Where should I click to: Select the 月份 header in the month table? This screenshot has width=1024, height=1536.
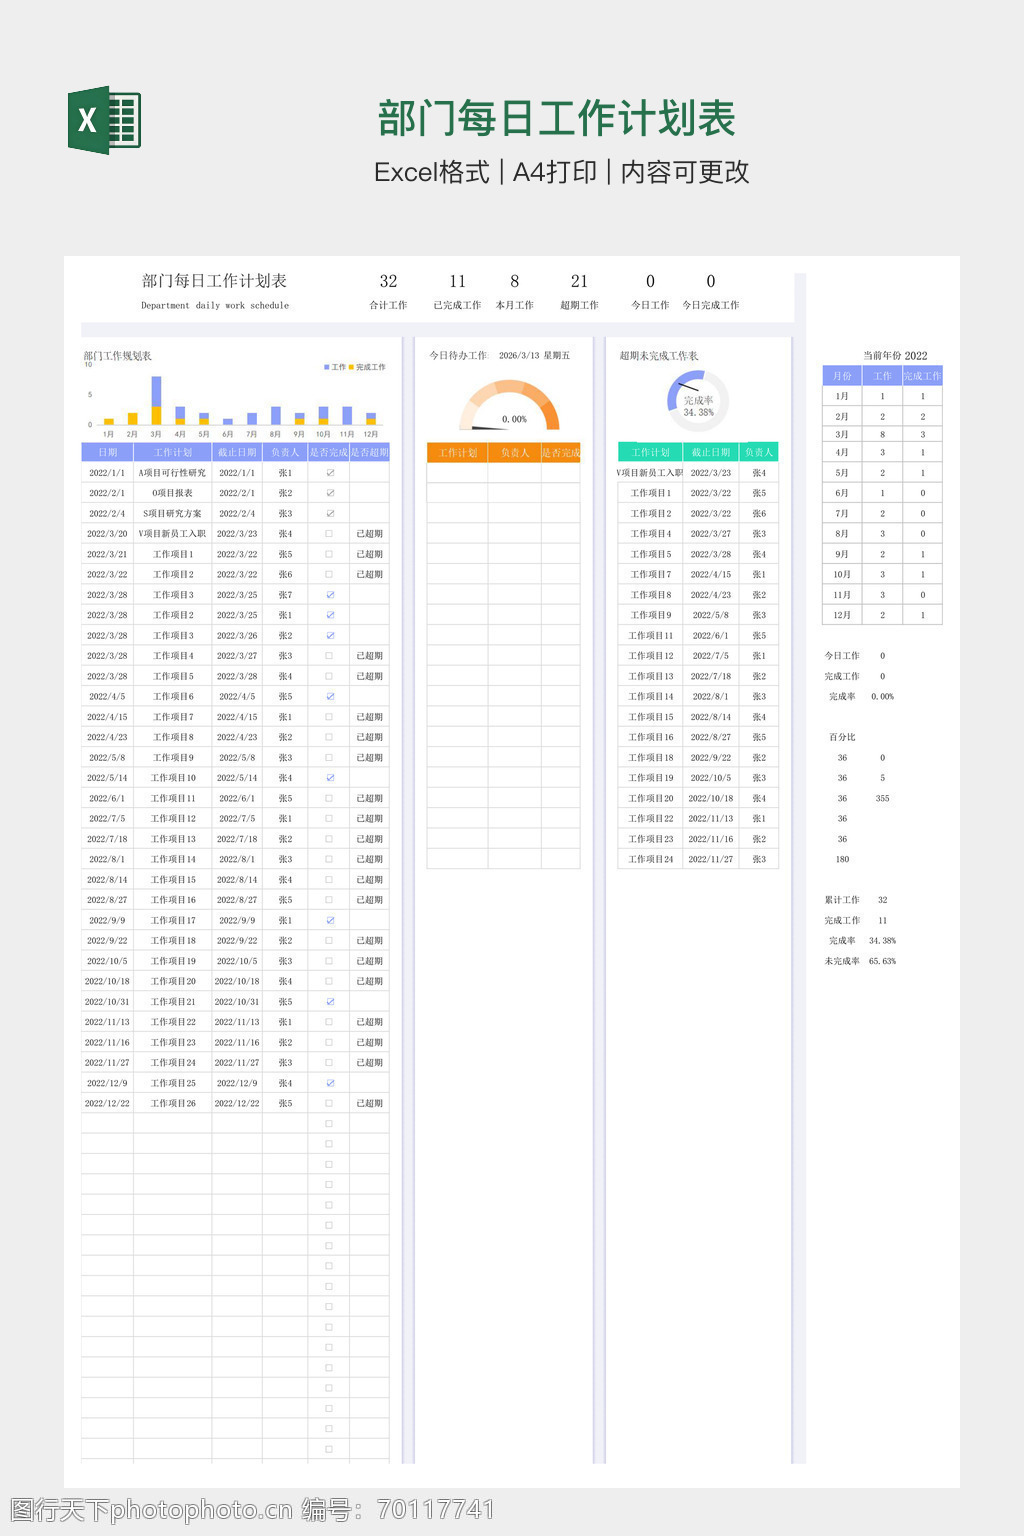point(842,376)
